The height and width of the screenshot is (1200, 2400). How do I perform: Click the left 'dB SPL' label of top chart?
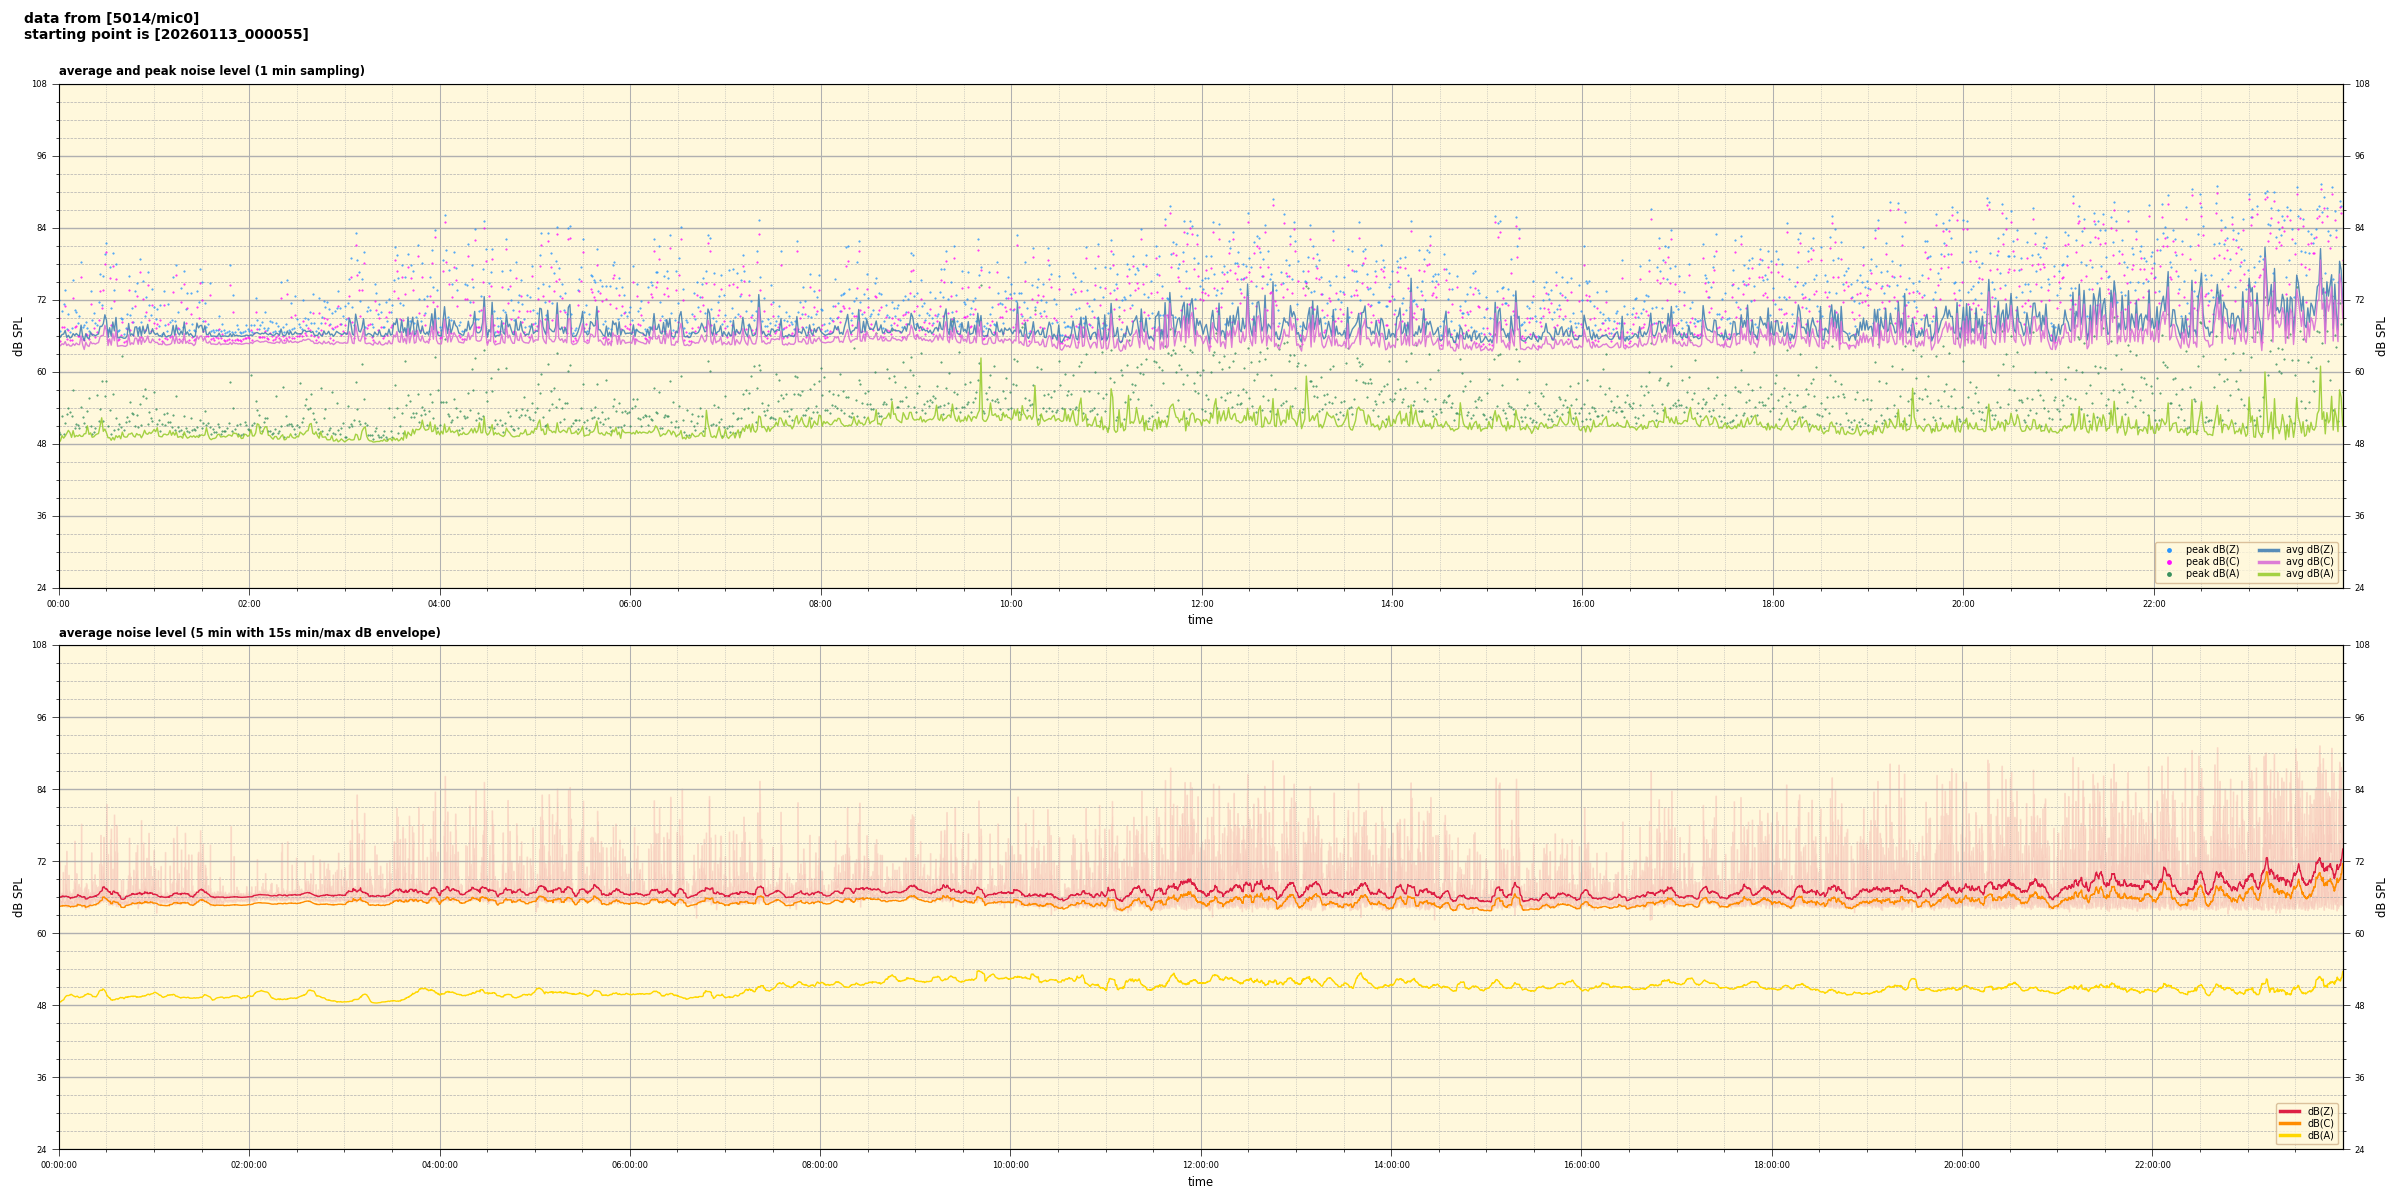(x=18, y=336)
